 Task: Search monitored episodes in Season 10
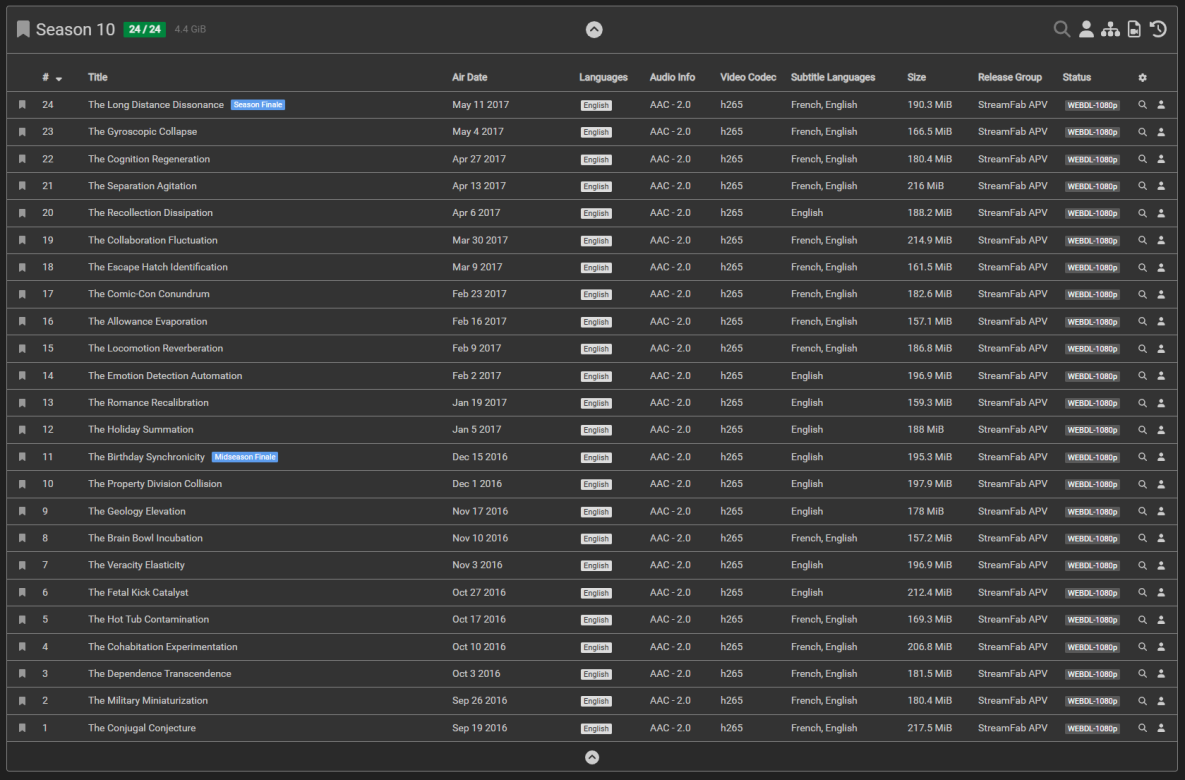[1061, 29]
